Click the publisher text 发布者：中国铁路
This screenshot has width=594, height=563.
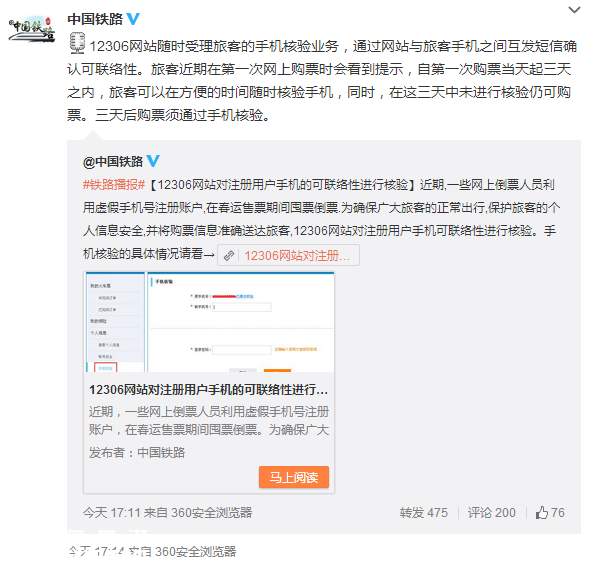point(137,452)
